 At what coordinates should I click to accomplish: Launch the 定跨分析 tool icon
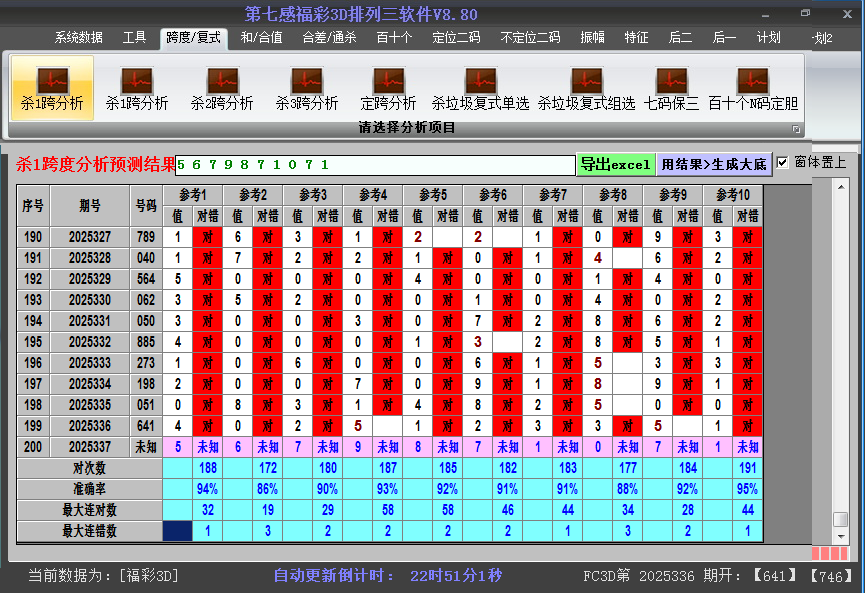pos(388,88)
